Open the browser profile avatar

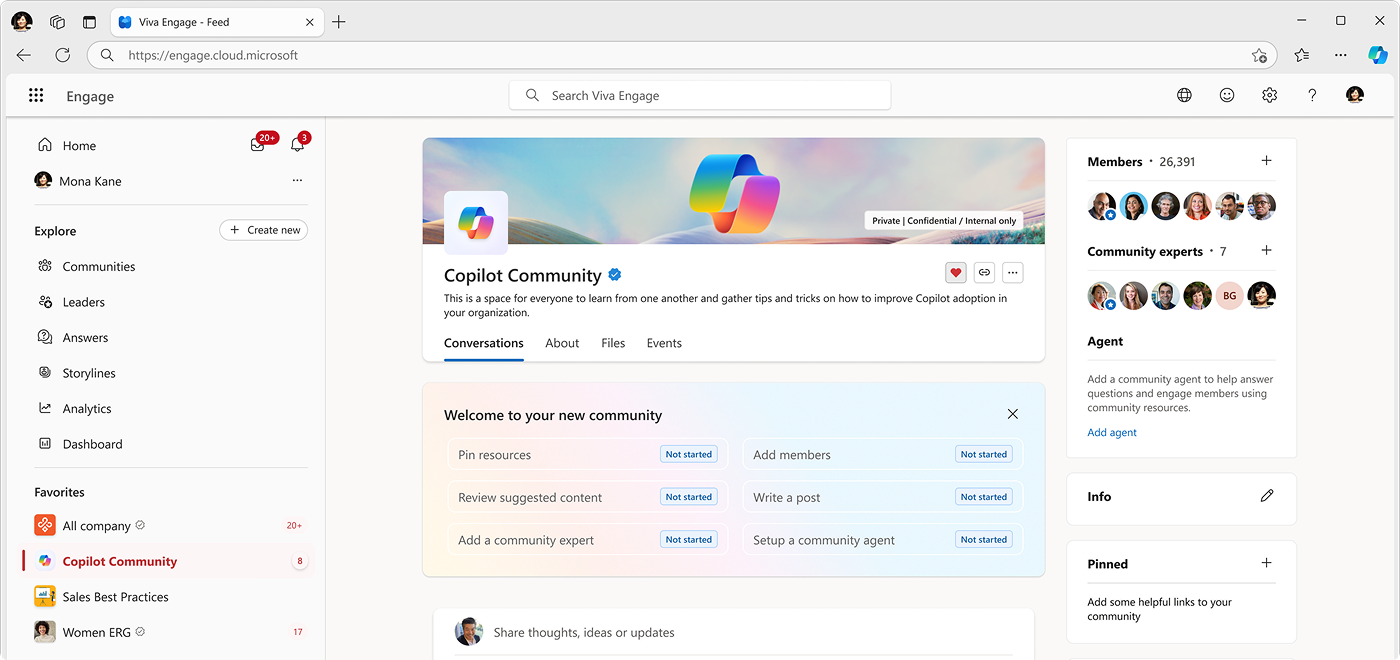pyautogui.click(x=22, y=21)
